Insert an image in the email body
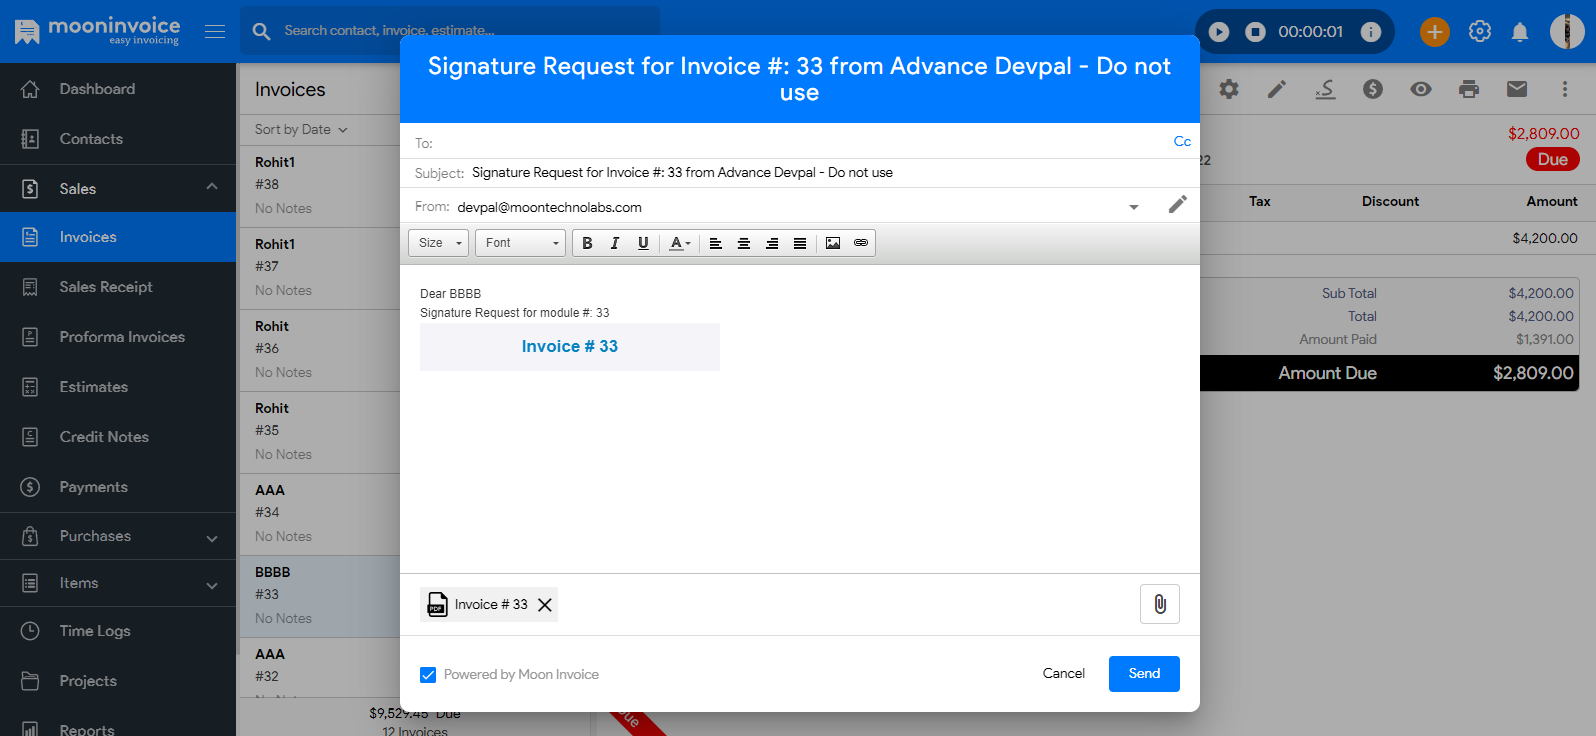The height and width of the screenshot is (736, 1596). pyautogui.click(x=832, y=243)
